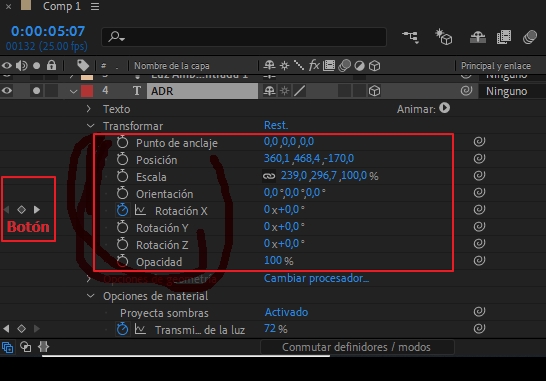The width and height of the screenshot is (546, 381).
Task: Click the current timecode 0:00:05:07
Action: pos(48,31)
